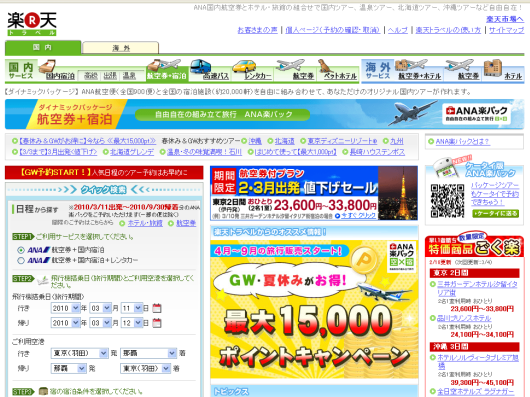Click the green bullet beside ANA楽パックとは？
This screenshot has height=397, width=530.
coord(431,142)
